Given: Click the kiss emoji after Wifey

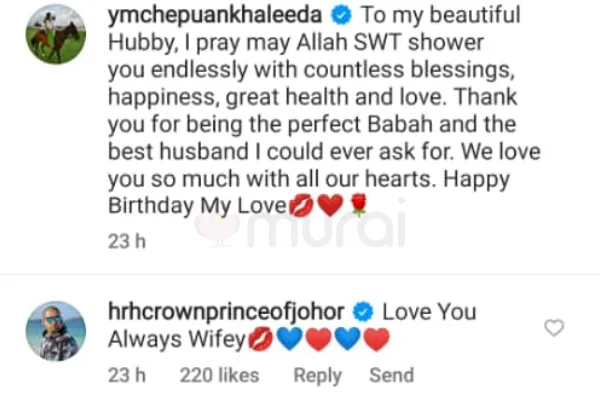Looking at the screenshot, I should (261, 340).
